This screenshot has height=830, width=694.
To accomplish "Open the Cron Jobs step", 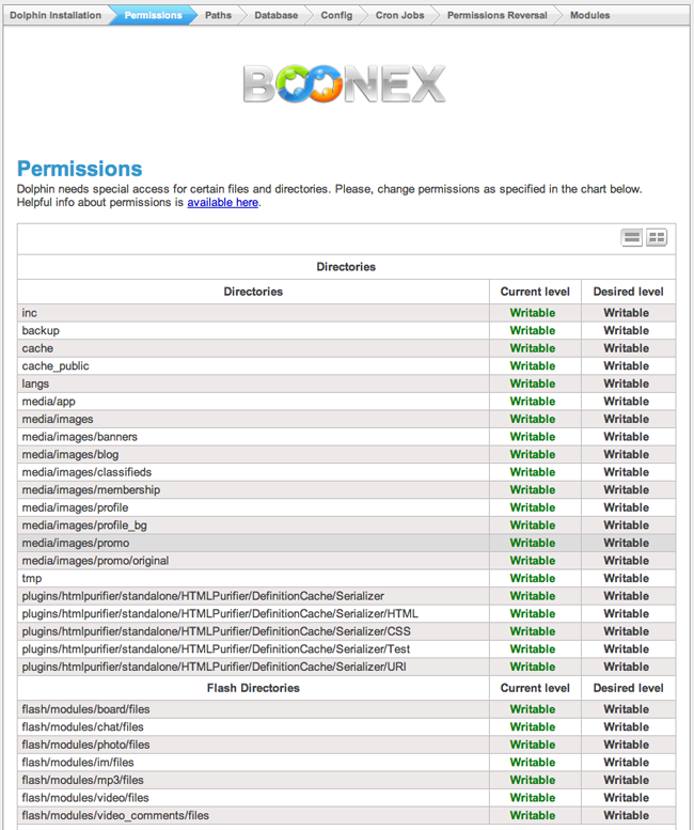I will 400,16.
